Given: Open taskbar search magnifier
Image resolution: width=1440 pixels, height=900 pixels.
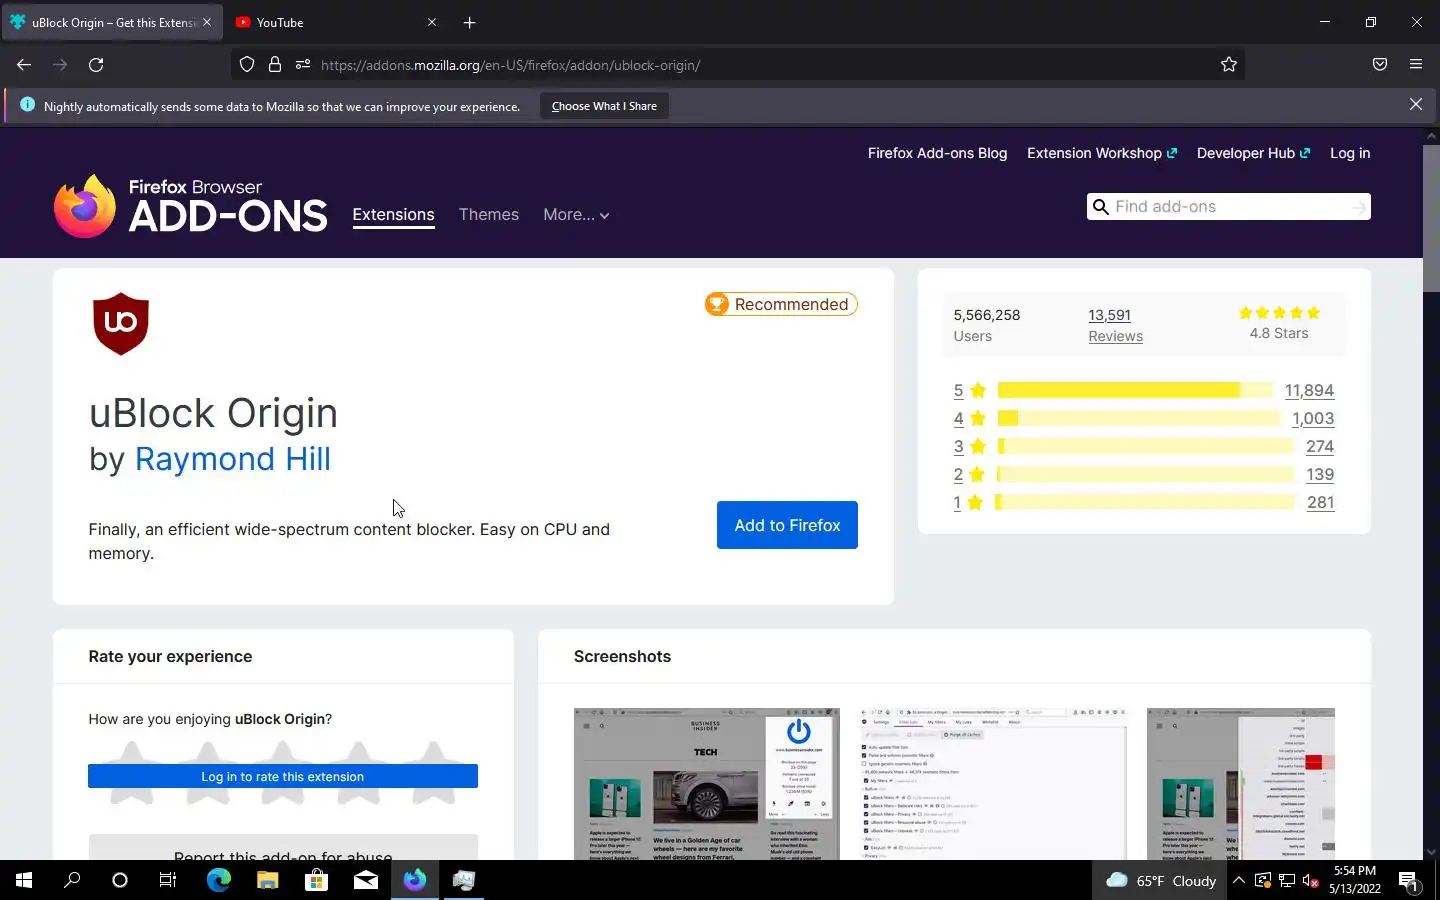Looking at the screenshot, I should (72, 880).
